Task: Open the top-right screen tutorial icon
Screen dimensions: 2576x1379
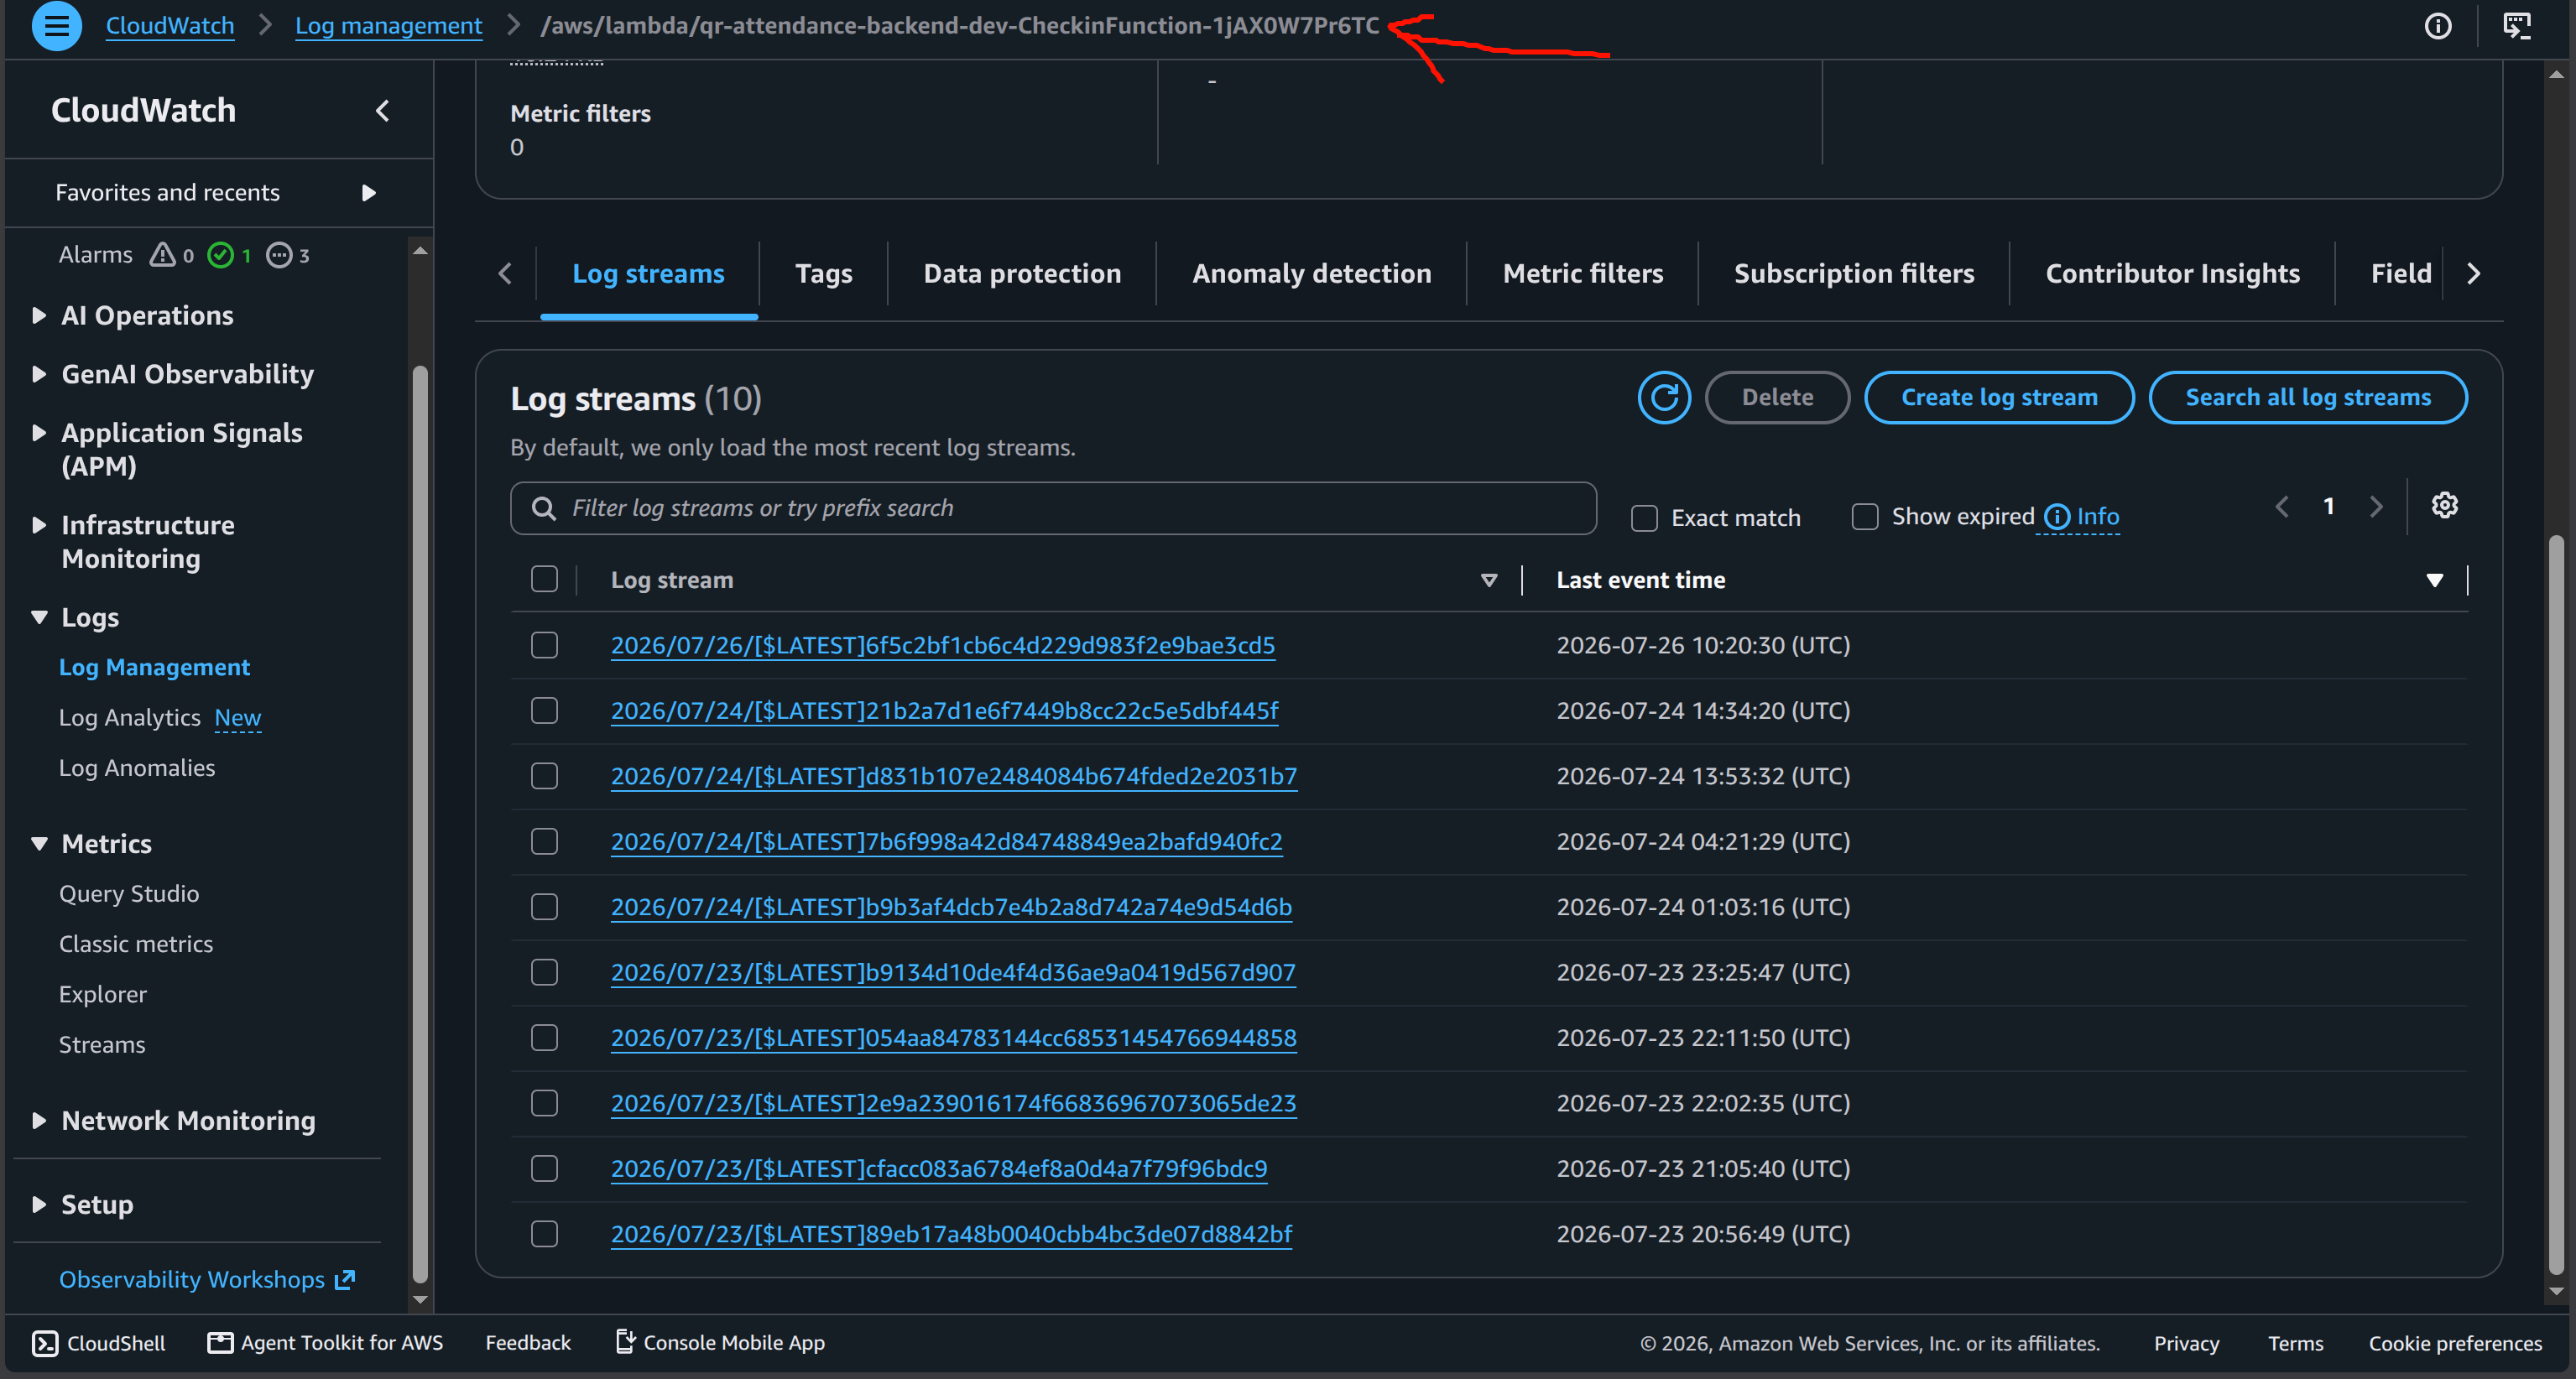Action: [2516, 26]
